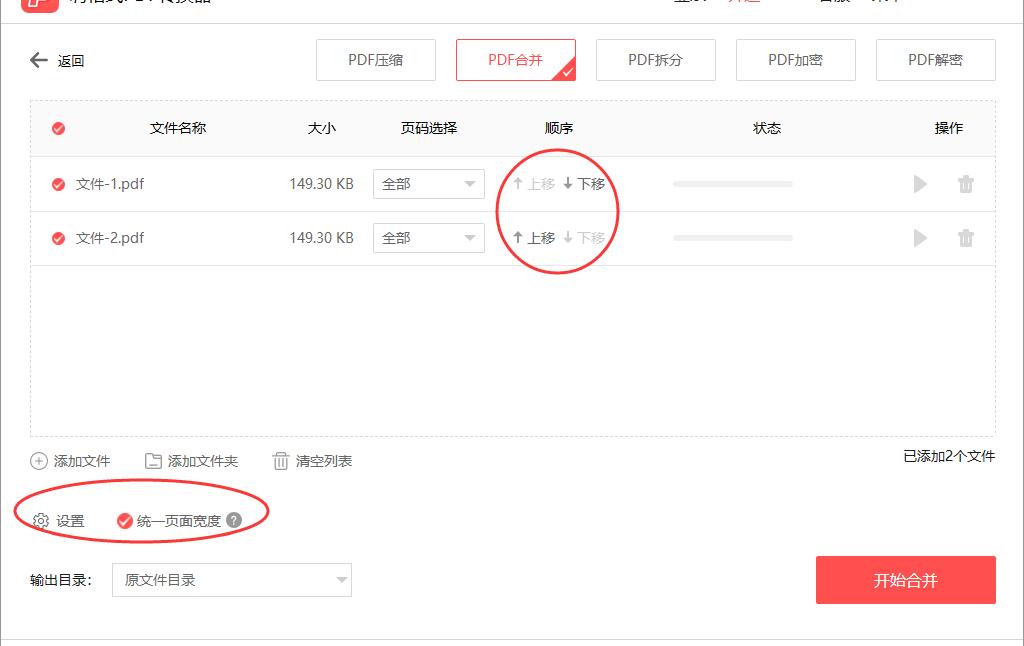Viewport: 1024px width, 646px height.
Task: Click the 添加文件 plus icon
Action: [x=39, y=461]
